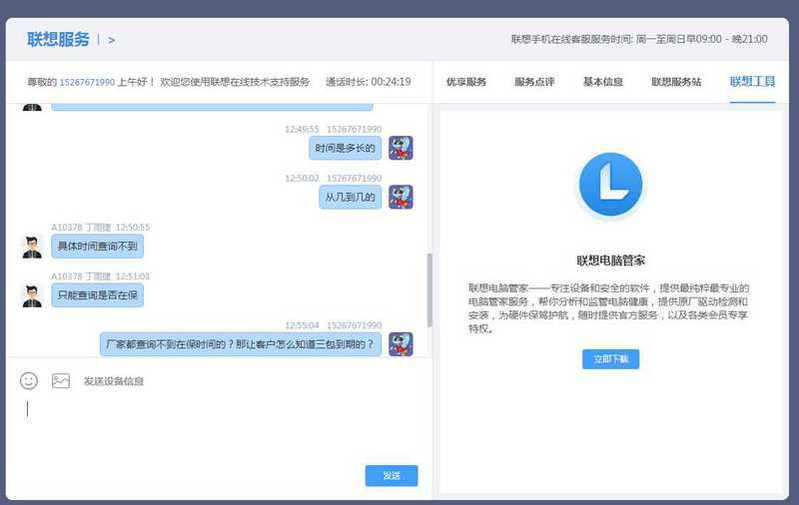Open the emoji picker smiley icon
799x505 pixels.
pos(29,381)
